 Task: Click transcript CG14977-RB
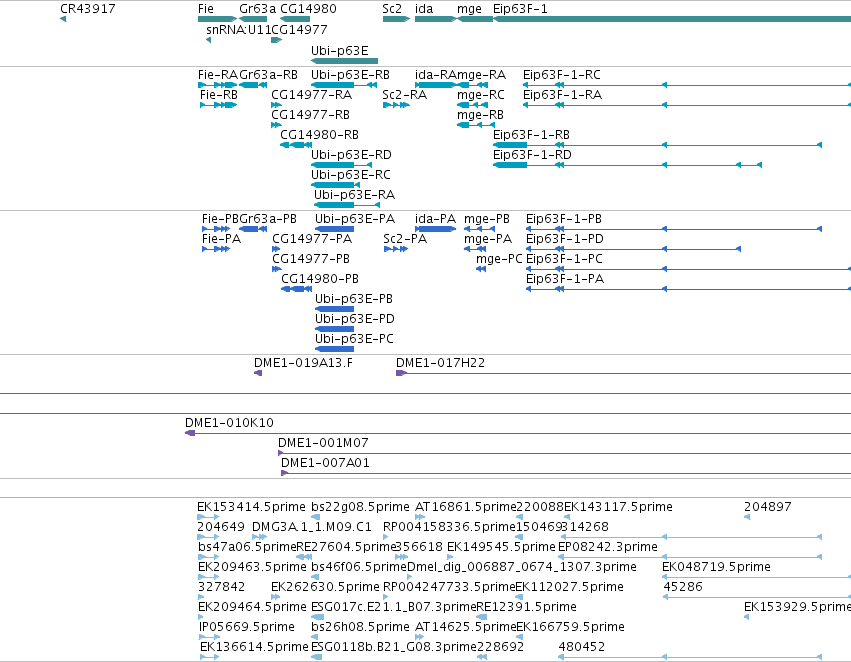(310, 114)
